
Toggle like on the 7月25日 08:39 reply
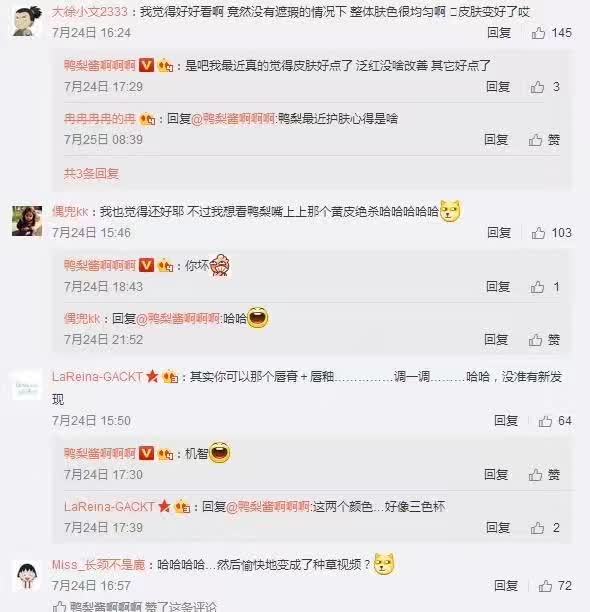(x=544, y=140)
